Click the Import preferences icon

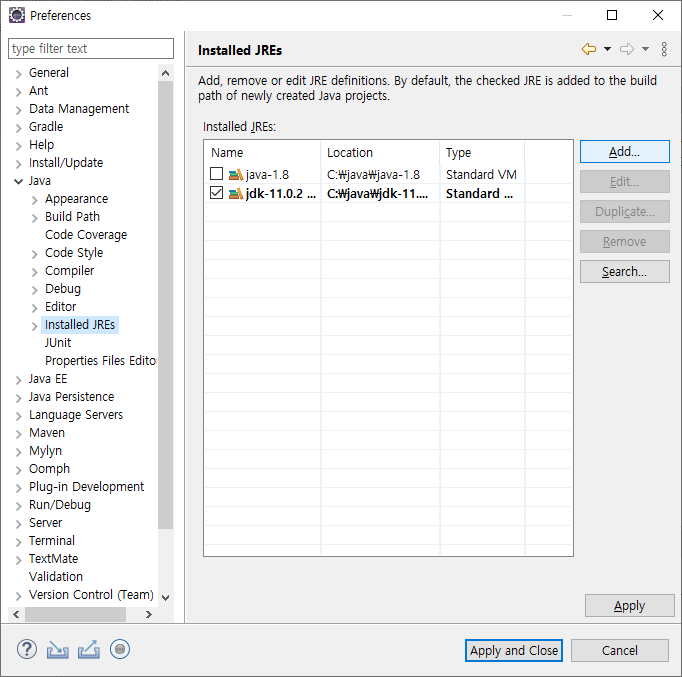pyautogui.click(x=58, y=650)
